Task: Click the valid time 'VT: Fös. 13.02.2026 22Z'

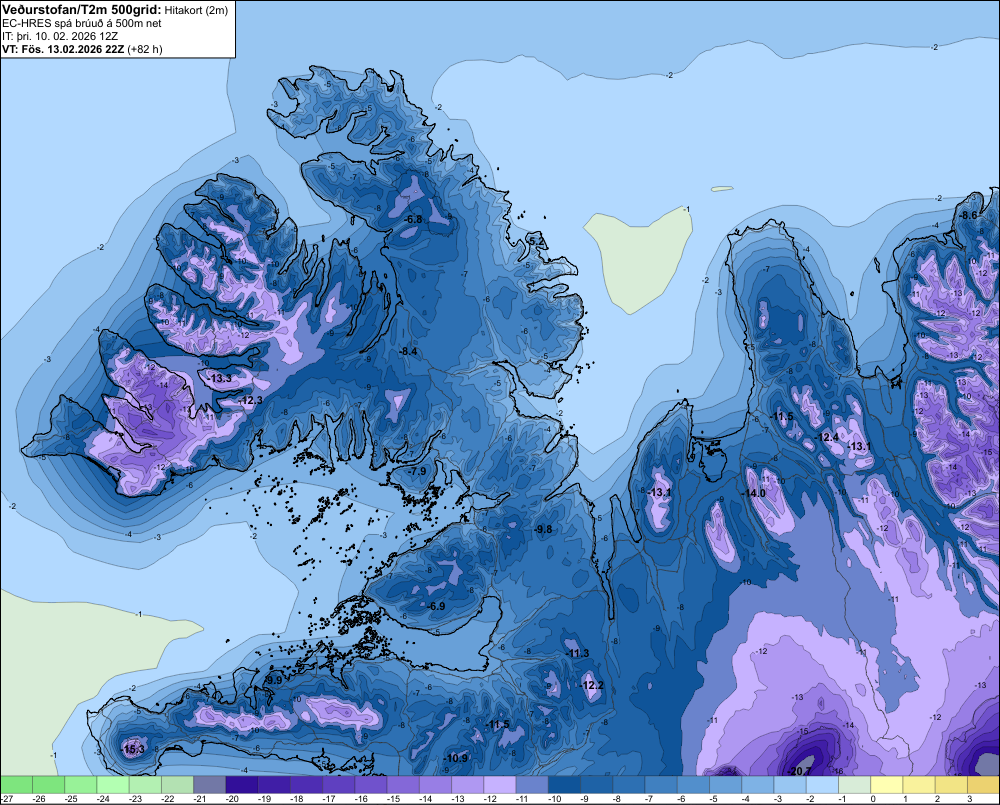Action: [63, 49]
